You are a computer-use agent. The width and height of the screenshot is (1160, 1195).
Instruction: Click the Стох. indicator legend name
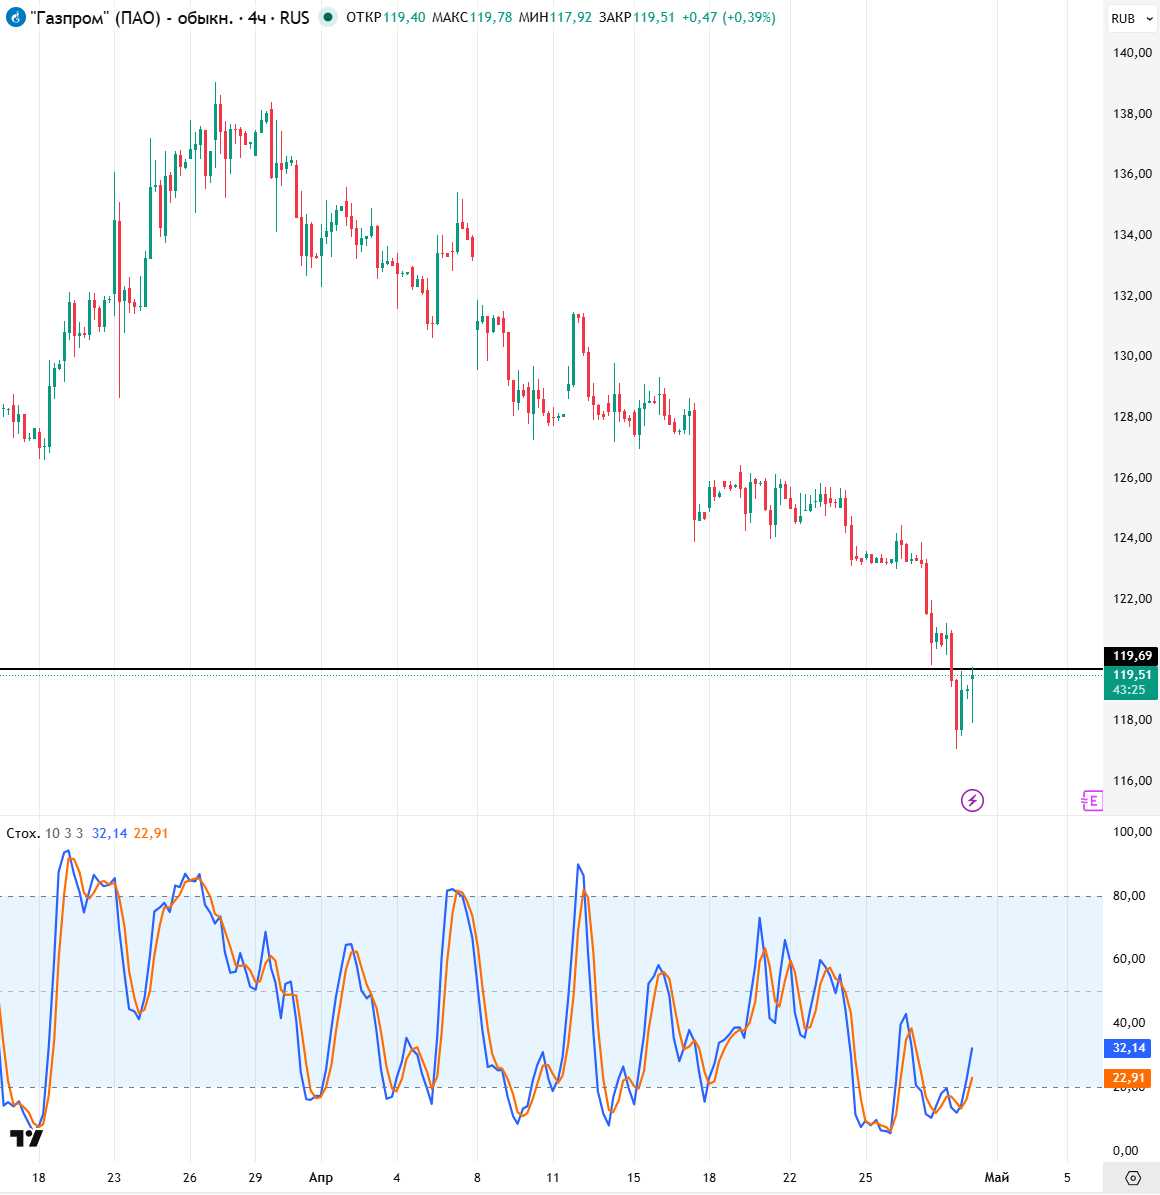23,833
